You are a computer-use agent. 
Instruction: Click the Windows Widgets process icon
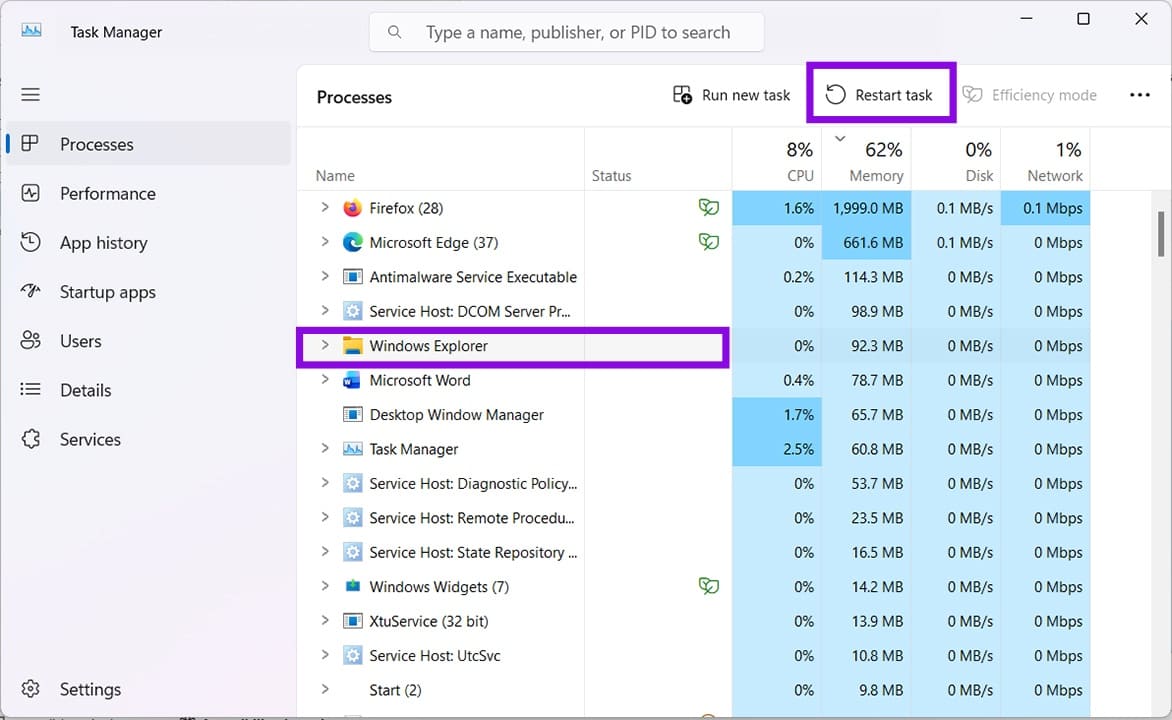tap(352, 586)
